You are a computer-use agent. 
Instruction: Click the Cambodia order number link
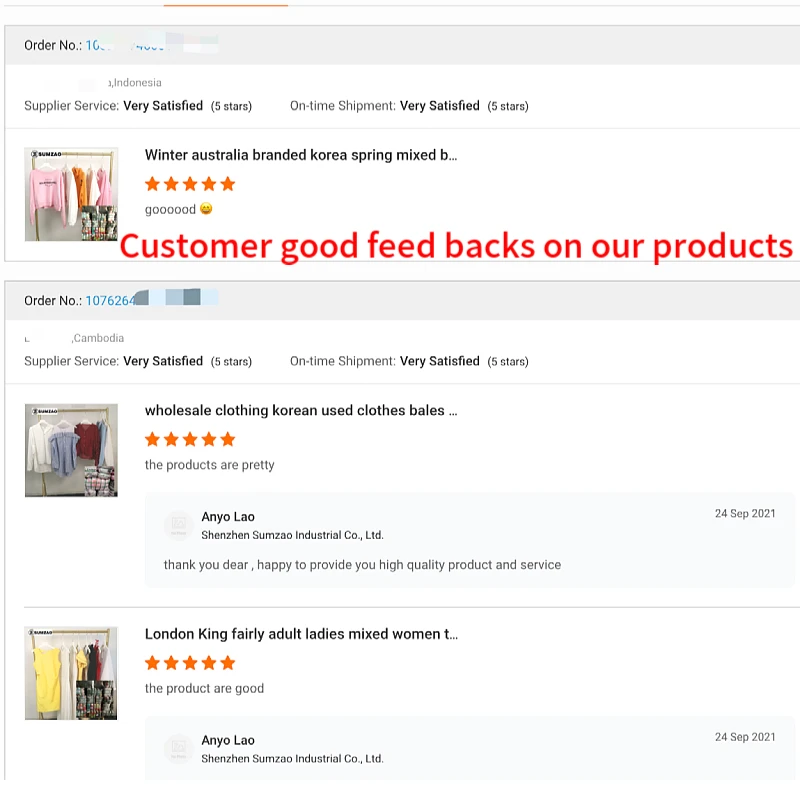click(110, 300)
